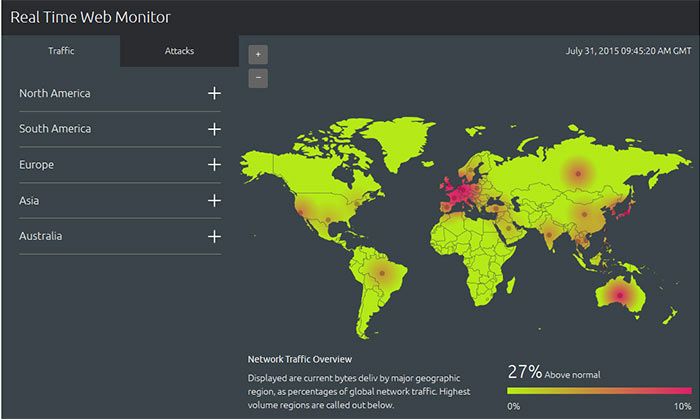Click the Australia traffic hotspot on map

tap(620, 295)
